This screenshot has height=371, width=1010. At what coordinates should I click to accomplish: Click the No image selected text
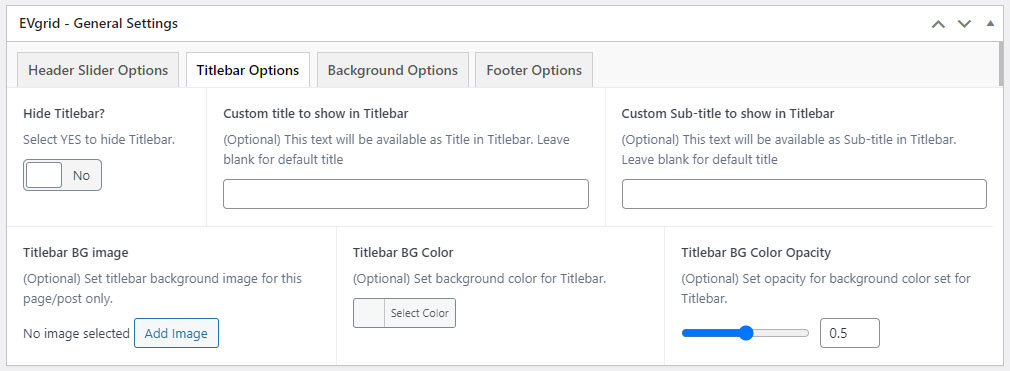[76, 334]
